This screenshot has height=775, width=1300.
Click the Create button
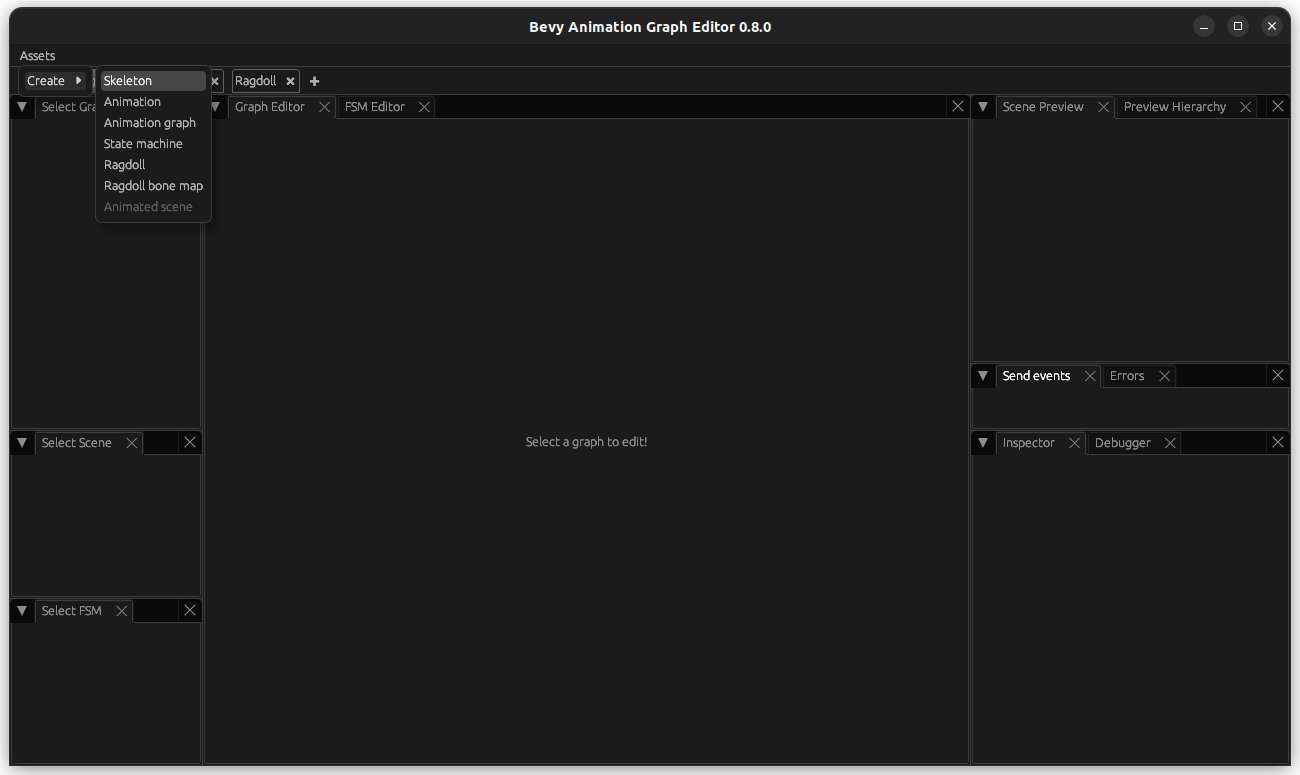click(x=48, y=80)
